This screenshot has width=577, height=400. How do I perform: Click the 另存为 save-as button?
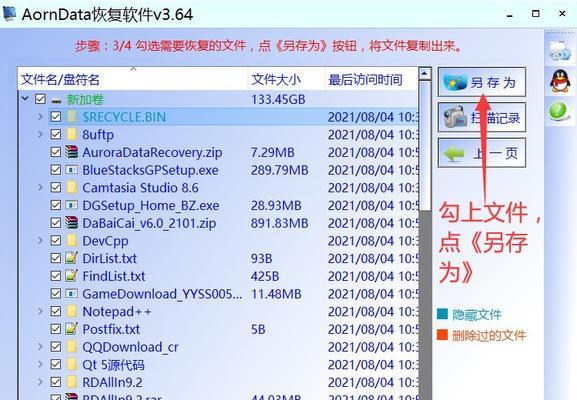[481, 82]
